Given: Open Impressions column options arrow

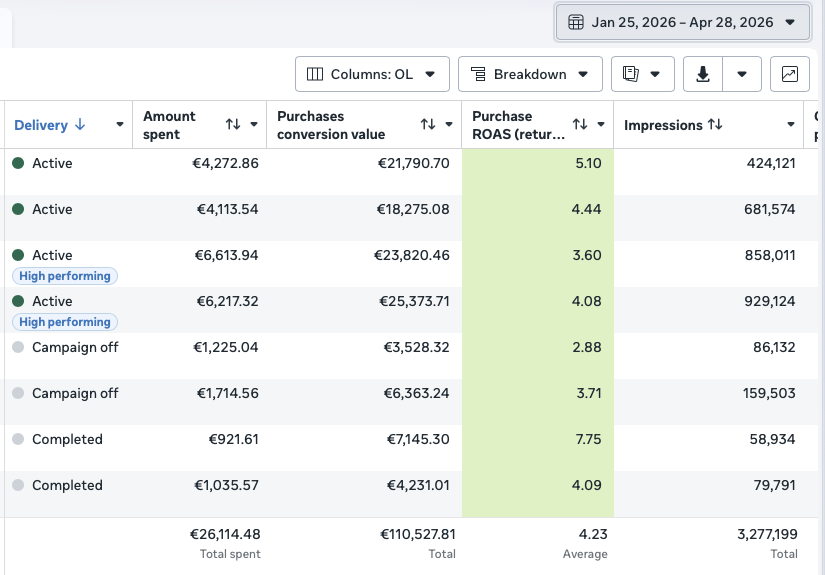Looking at the screenshot, I should click(x=791, y=125).
